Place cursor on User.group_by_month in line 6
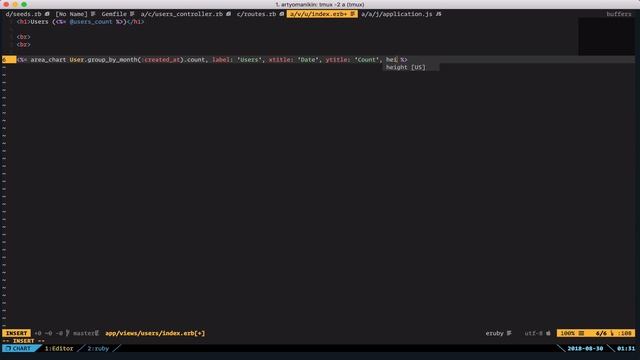 [x=104, y=60]
